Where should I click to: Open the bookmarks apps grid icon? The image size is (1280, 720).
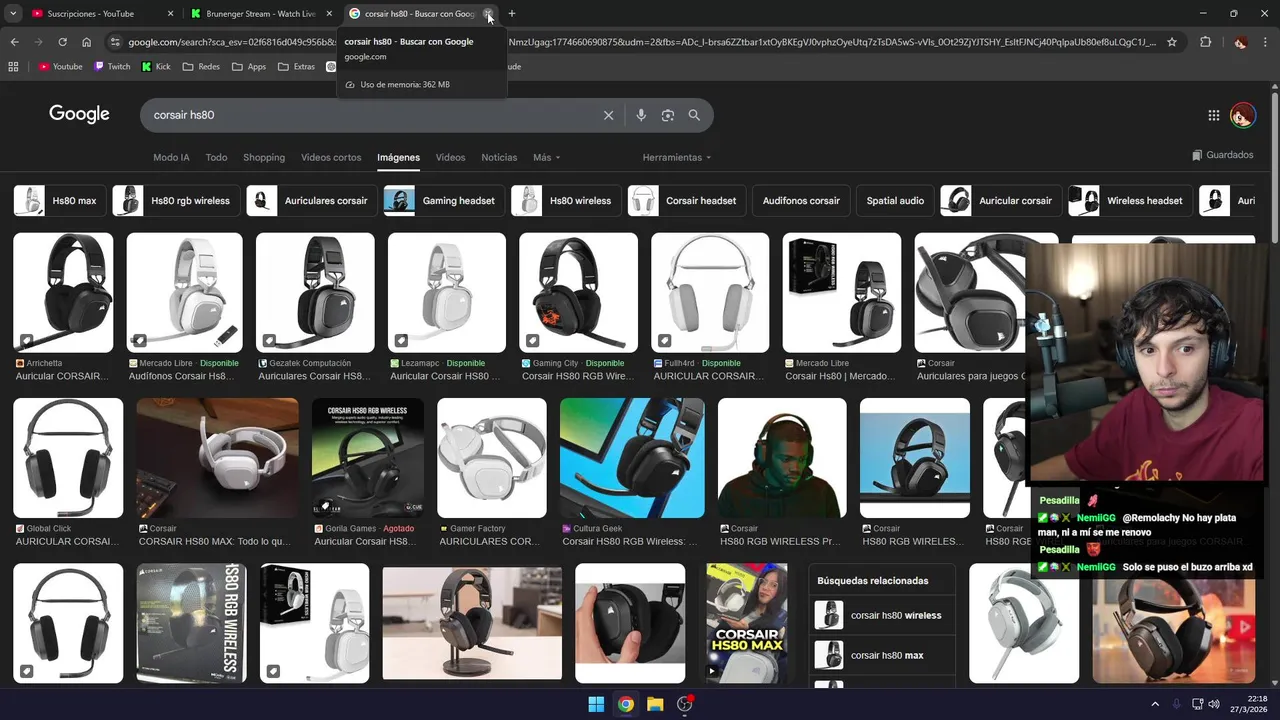(13, 67)
